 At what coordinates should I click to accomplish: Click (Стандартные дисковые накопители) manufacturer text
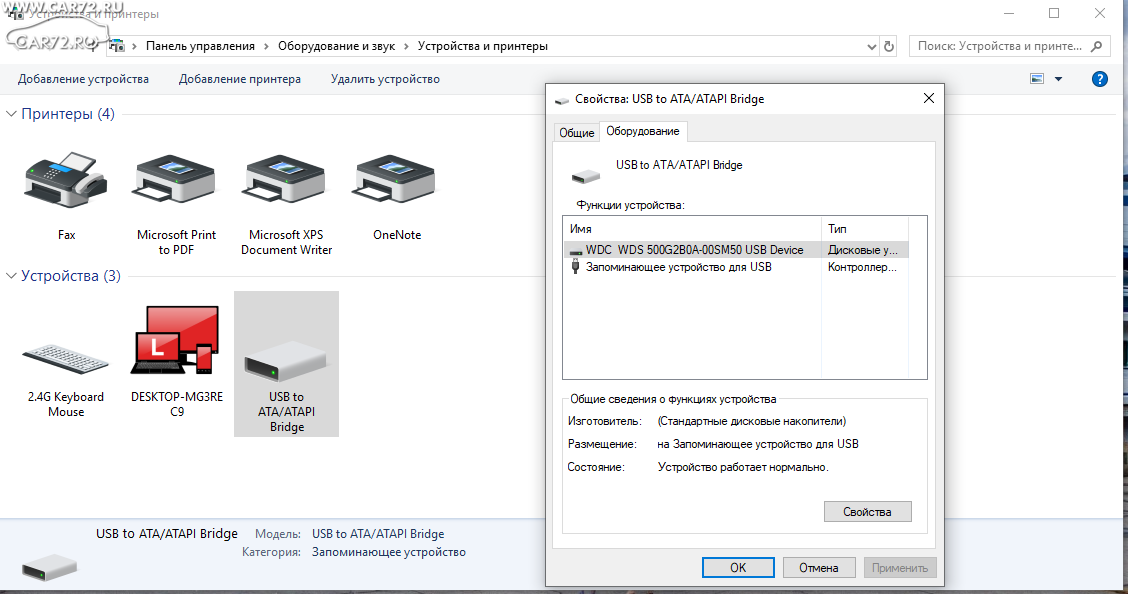point(752,421)
